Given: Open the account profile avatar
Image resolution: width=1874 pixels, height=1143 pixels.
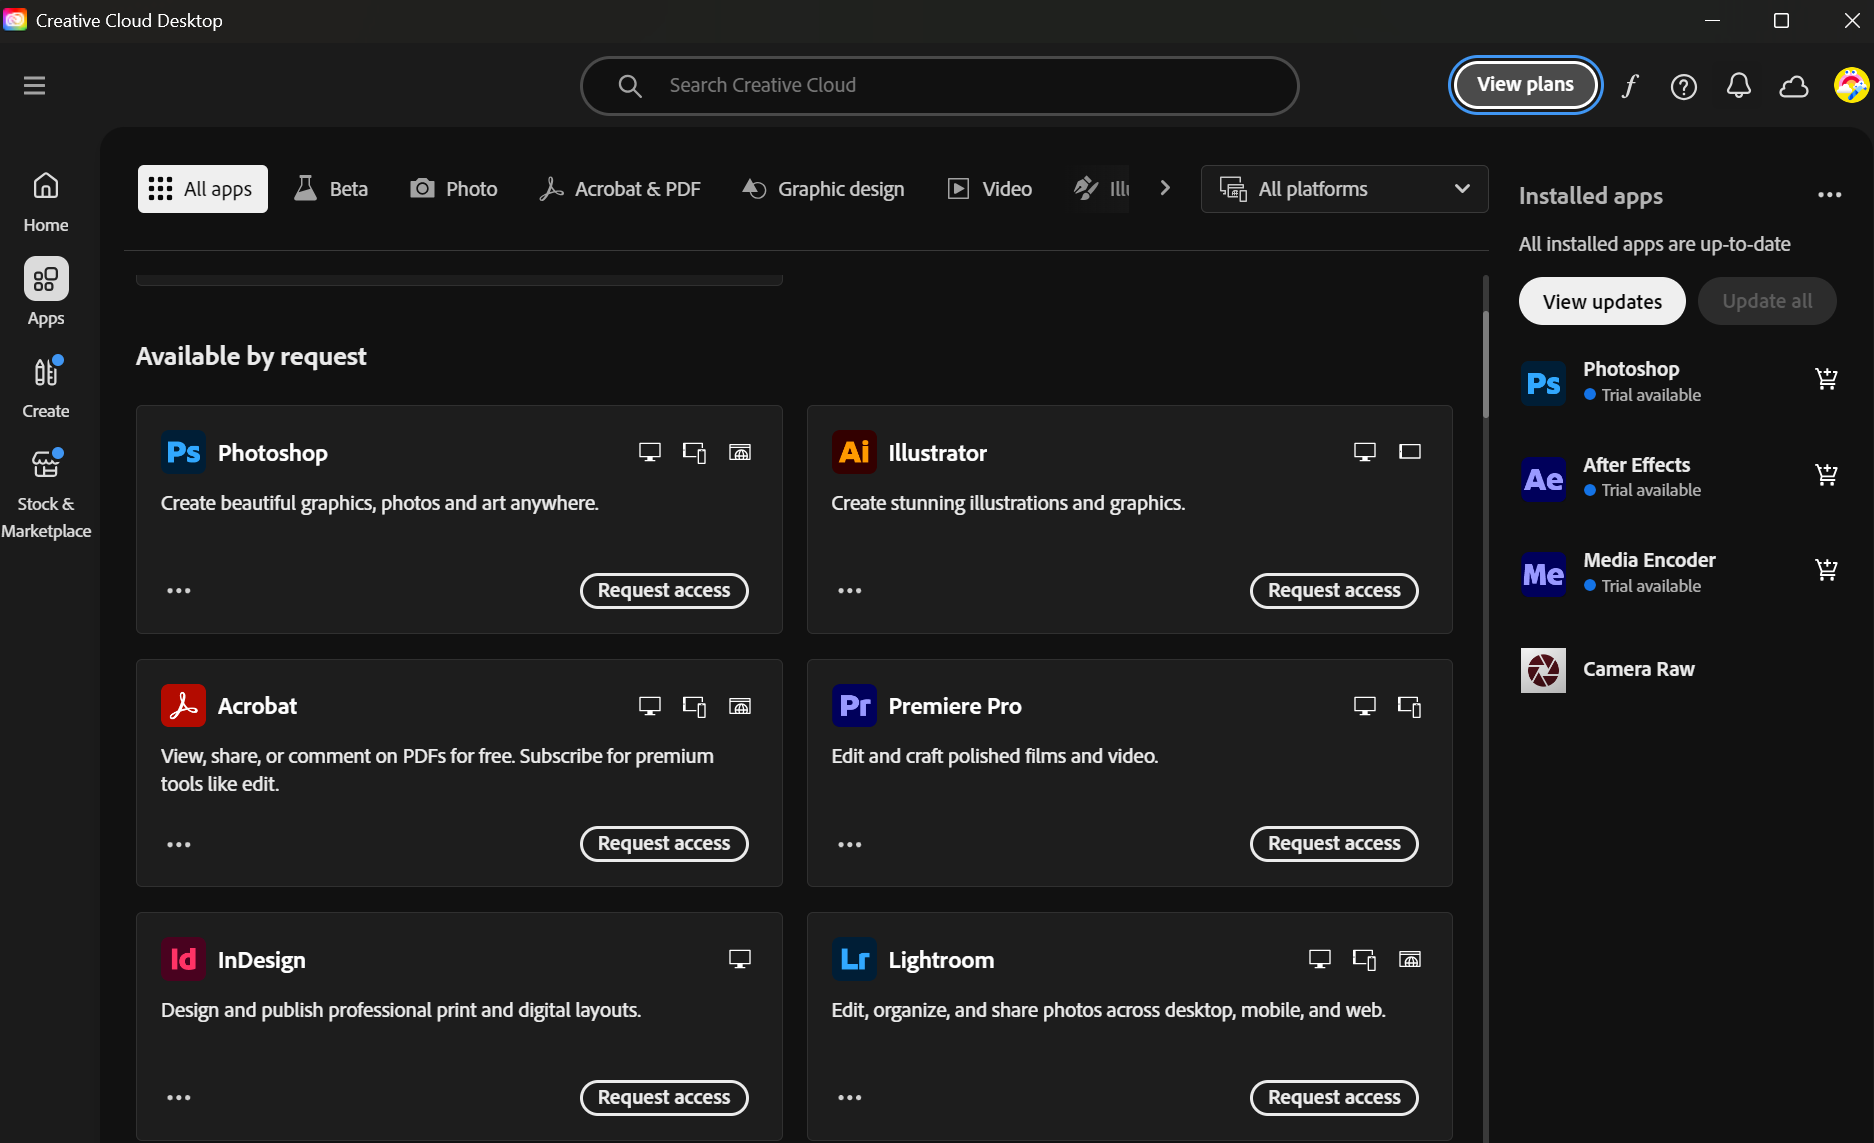Looking at the screenshot, I should click(x=1851, y=86).
